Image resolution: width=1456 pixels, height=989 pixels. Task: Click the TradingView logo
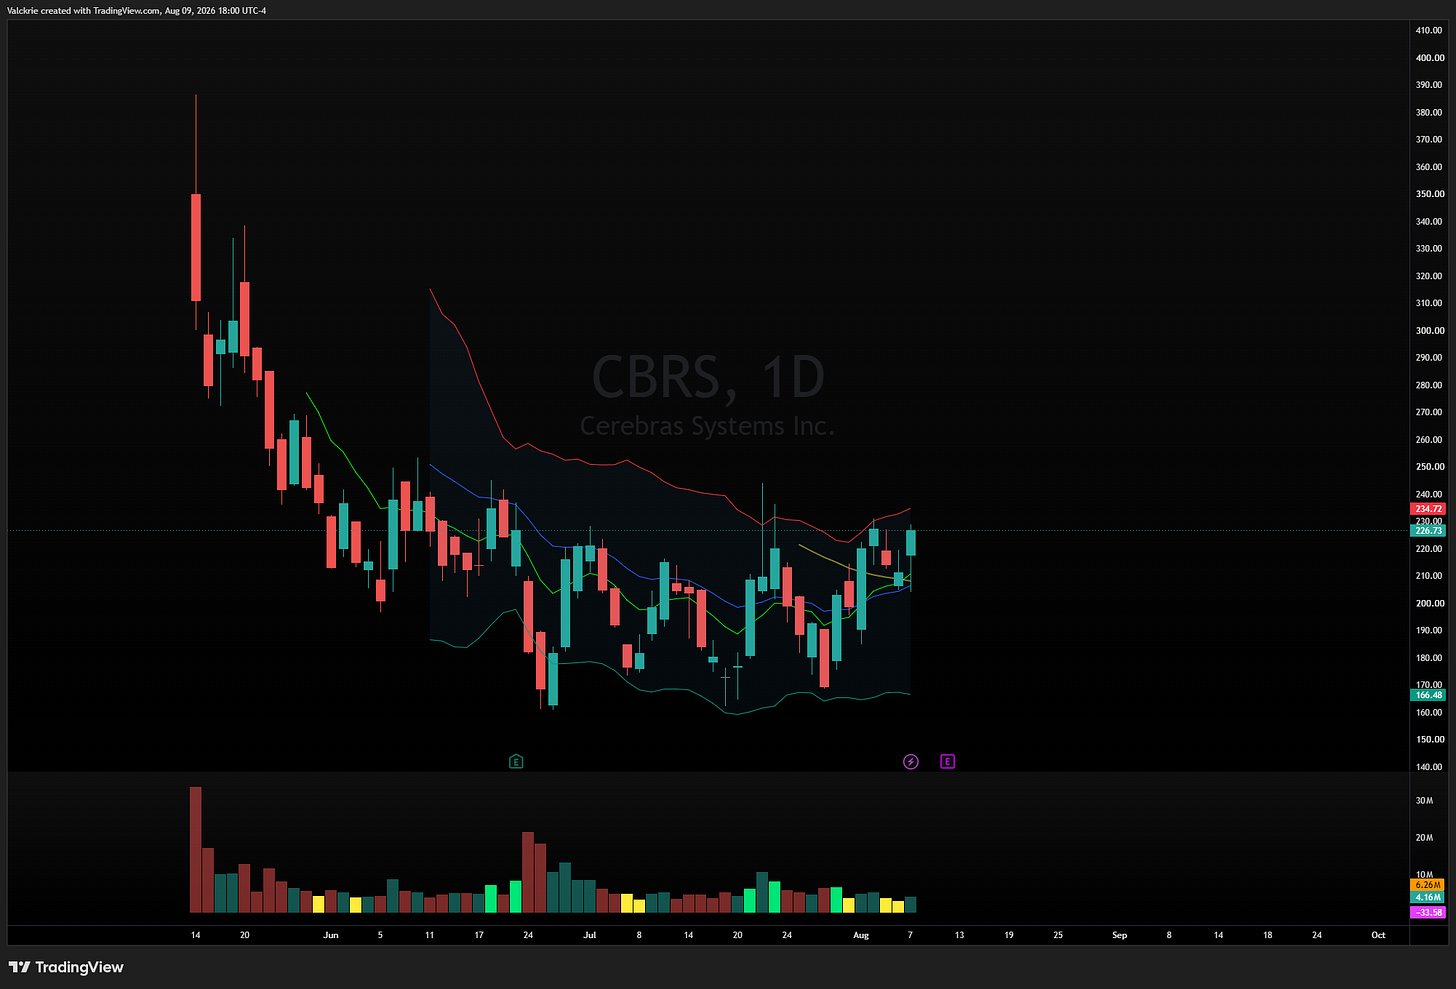(66, 967)
